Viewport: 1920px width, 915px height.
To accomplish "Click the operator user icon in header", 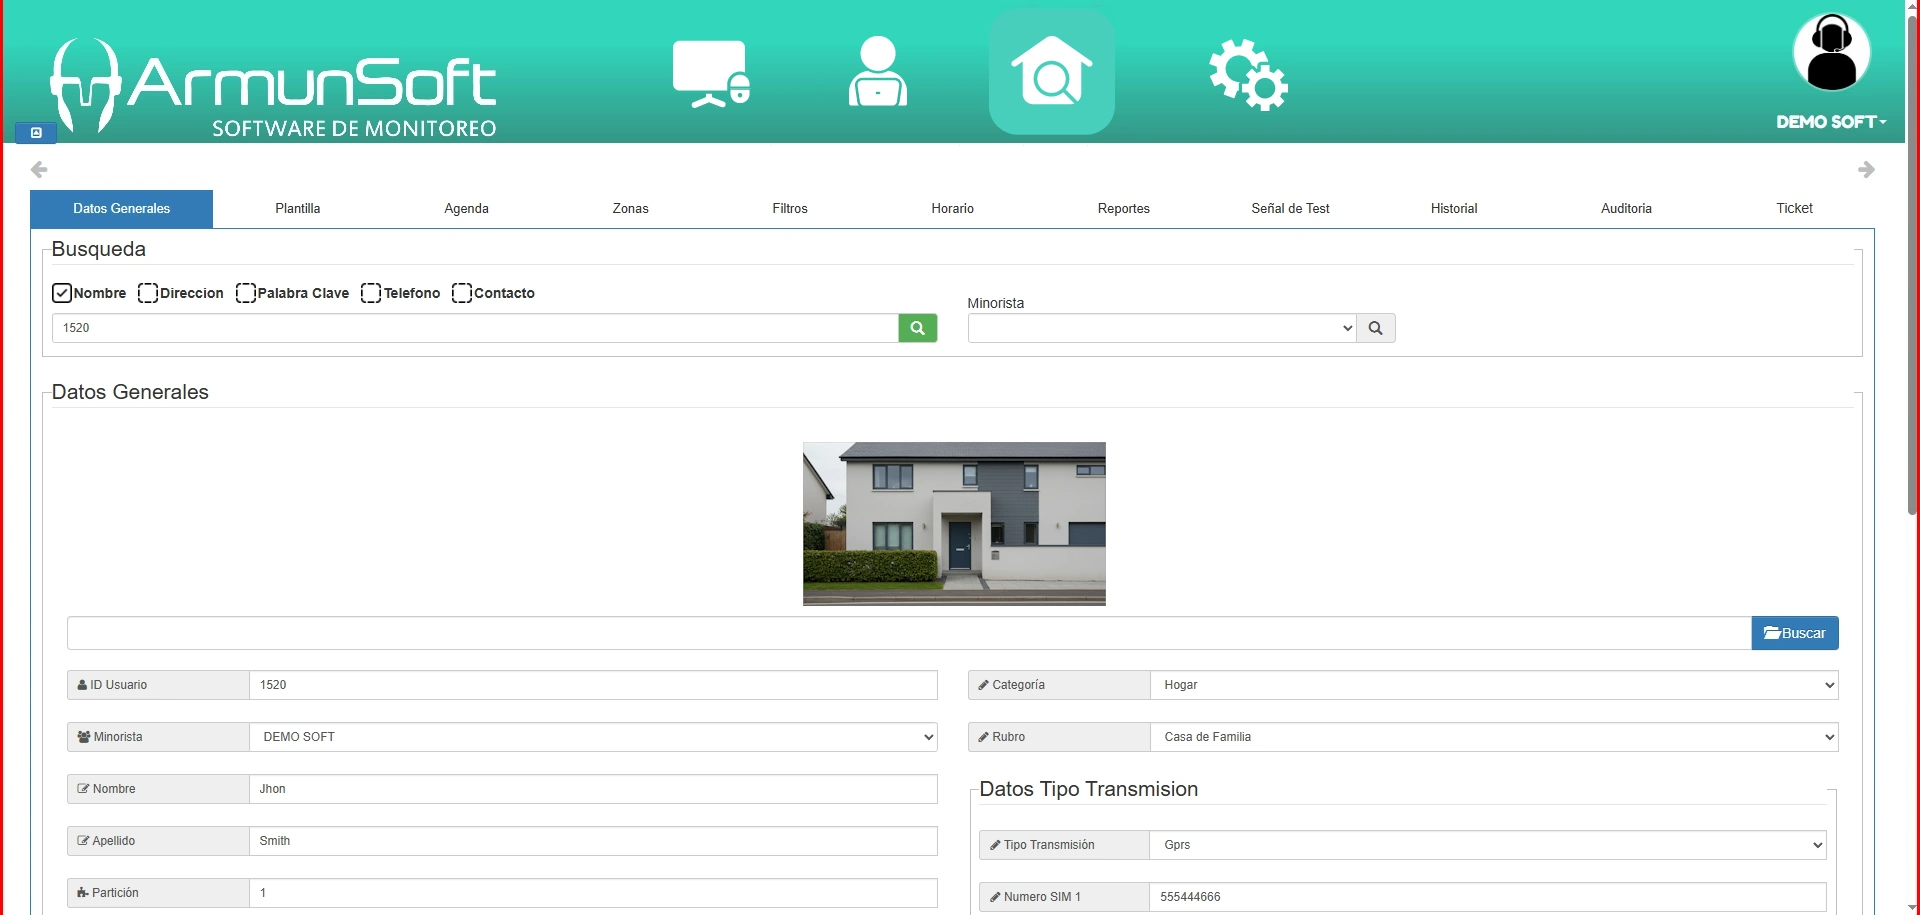I will pyautogui.click(x=877, y=72).
